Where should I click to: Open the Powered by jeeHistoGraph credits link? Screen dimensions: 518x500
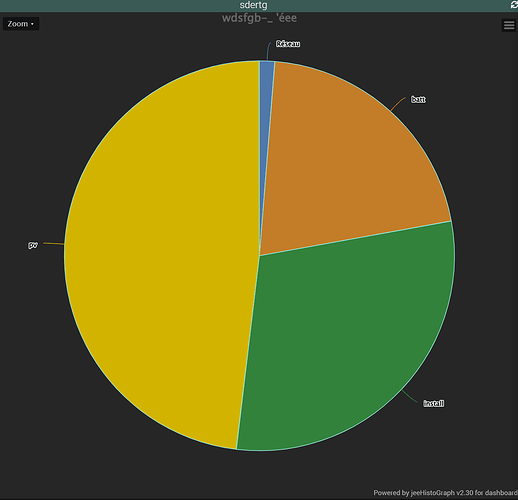[445, 493]
